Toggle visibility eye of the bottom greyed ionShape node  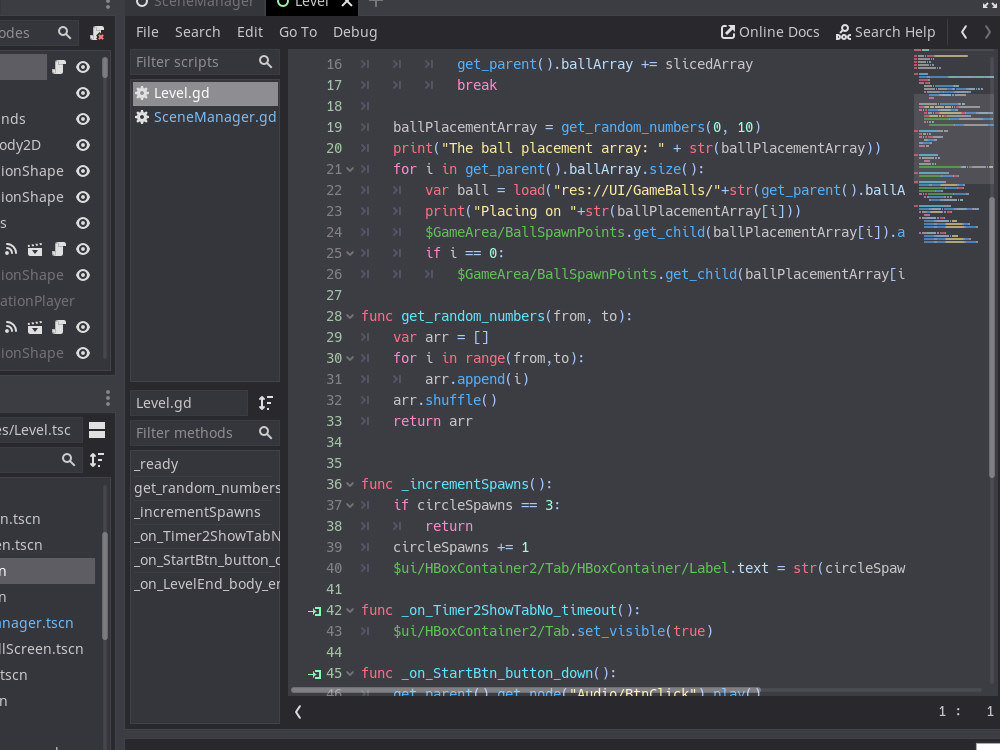point(83,353)
